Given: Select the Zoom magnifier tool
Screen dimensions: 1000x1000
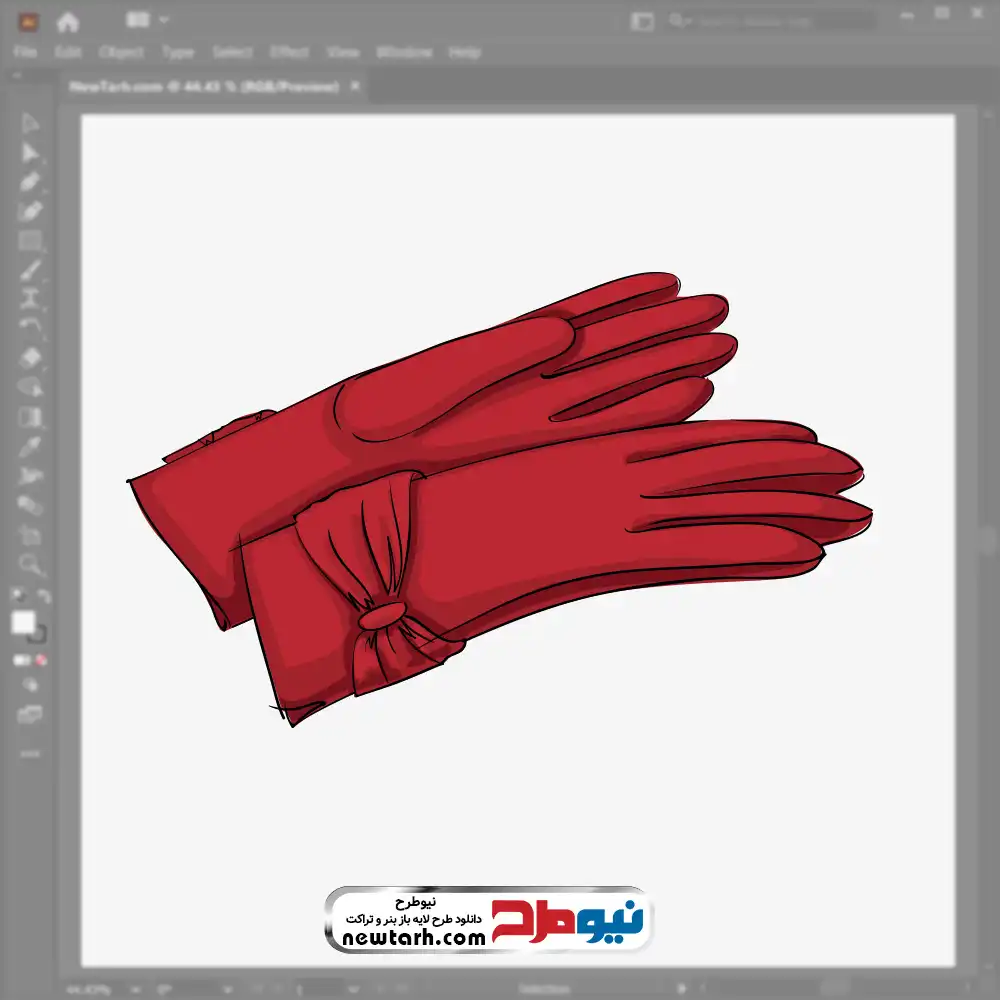Looking at the screenshot, I should click(x=30, y=565).
